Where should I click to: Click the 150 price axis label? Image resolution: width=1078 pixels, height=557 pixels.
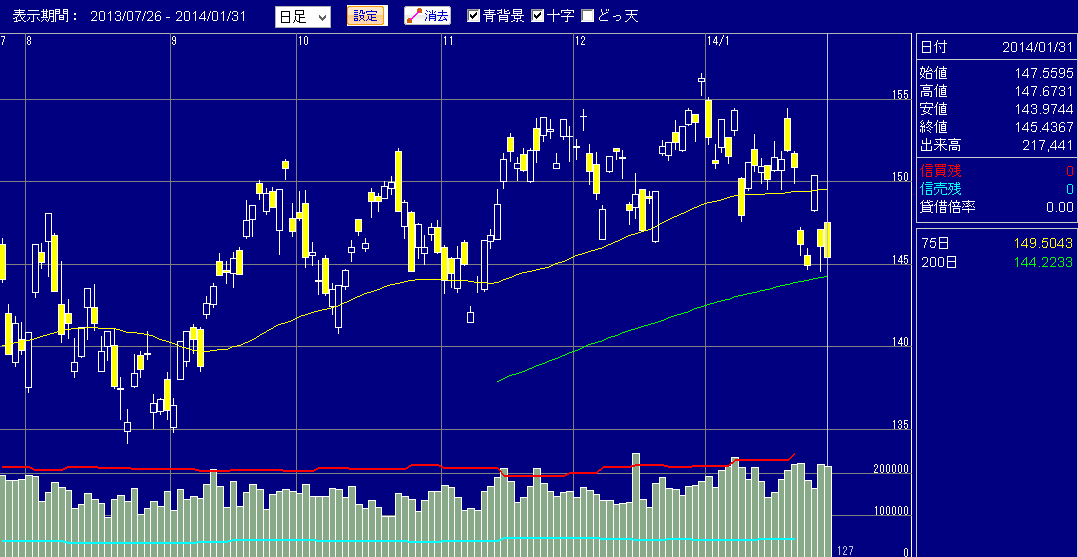pos(901,177)
